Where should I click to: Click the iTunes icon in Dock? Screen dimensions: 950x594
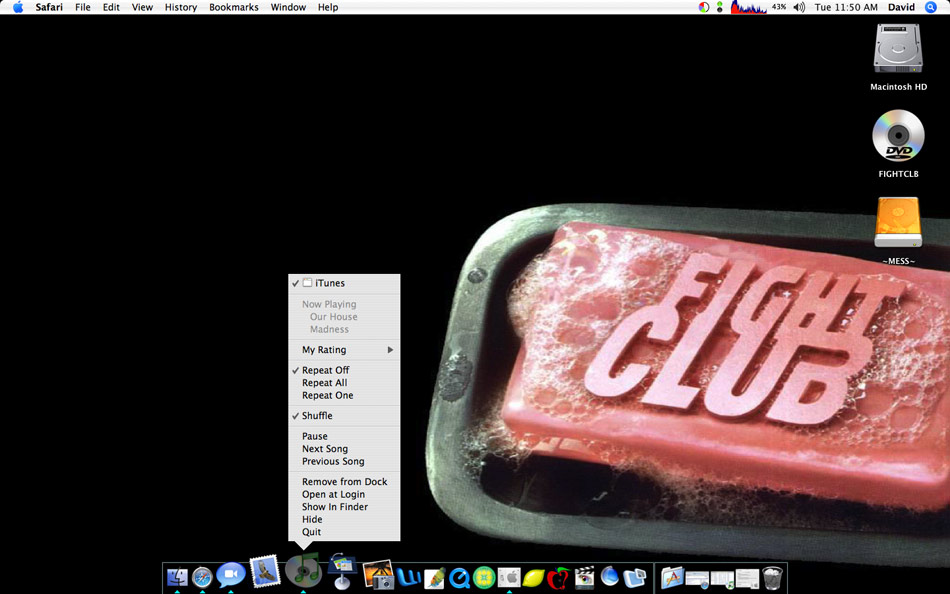303,570
